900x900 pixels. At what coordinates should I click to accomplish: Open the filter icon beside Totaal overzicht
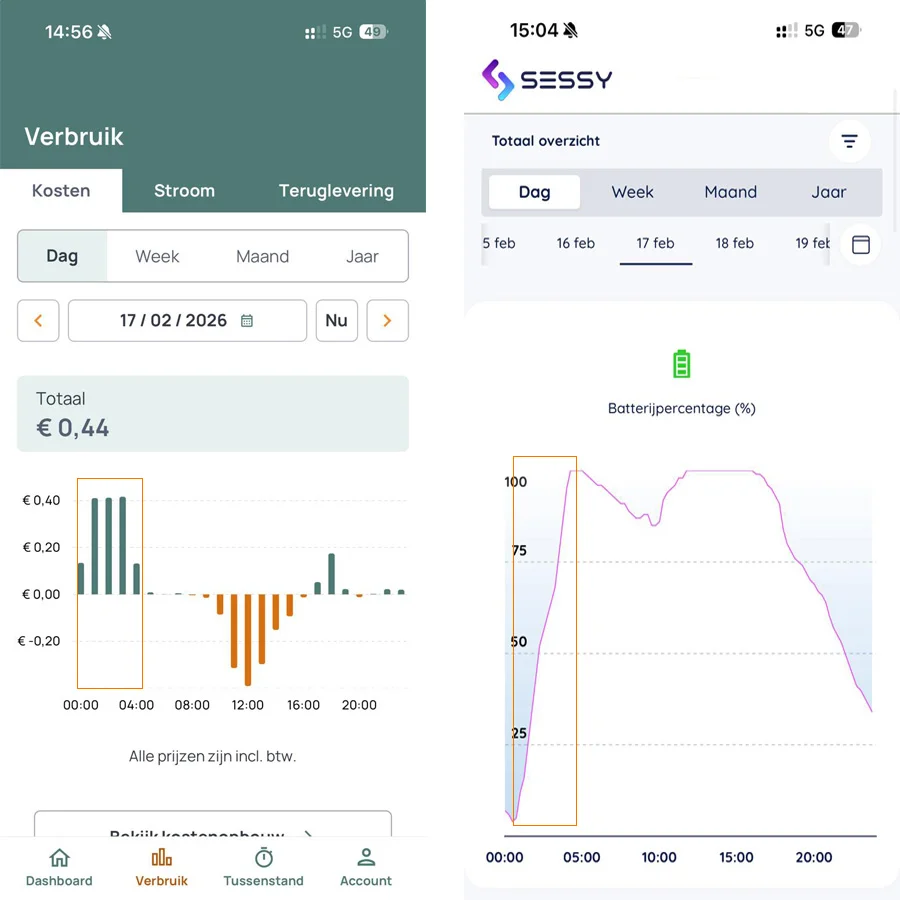(849, 141)
